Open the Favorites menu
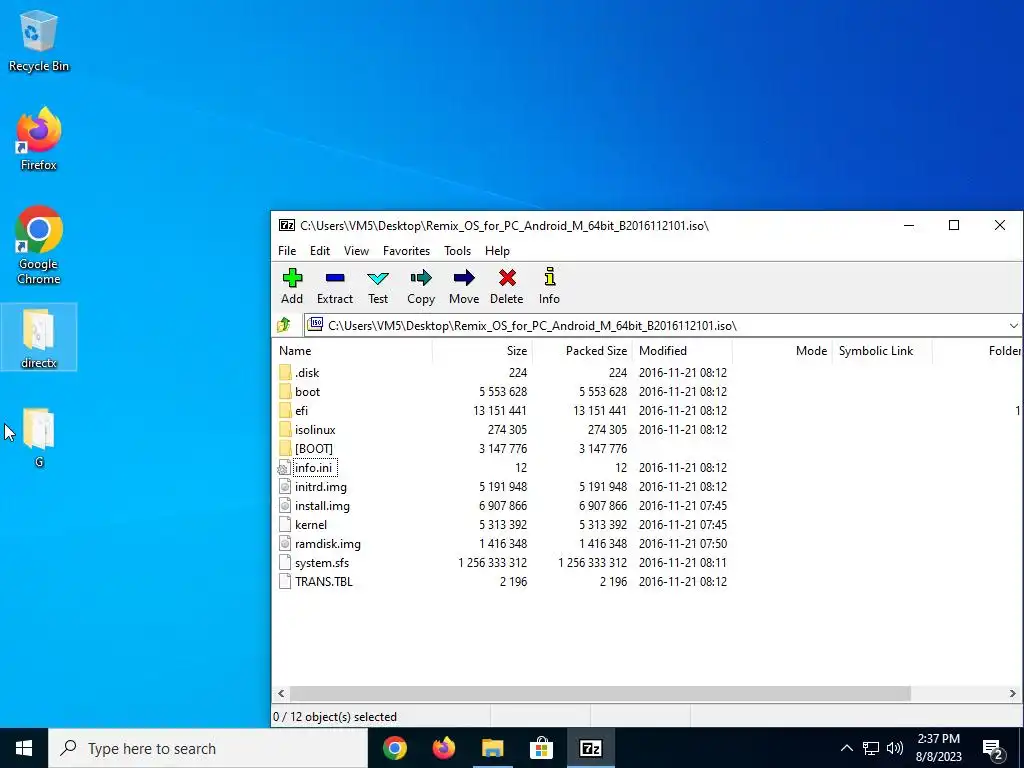Image resolution: width=1024 pixels, height=768 pixels. pyautogui.click(x=406, y=251)
